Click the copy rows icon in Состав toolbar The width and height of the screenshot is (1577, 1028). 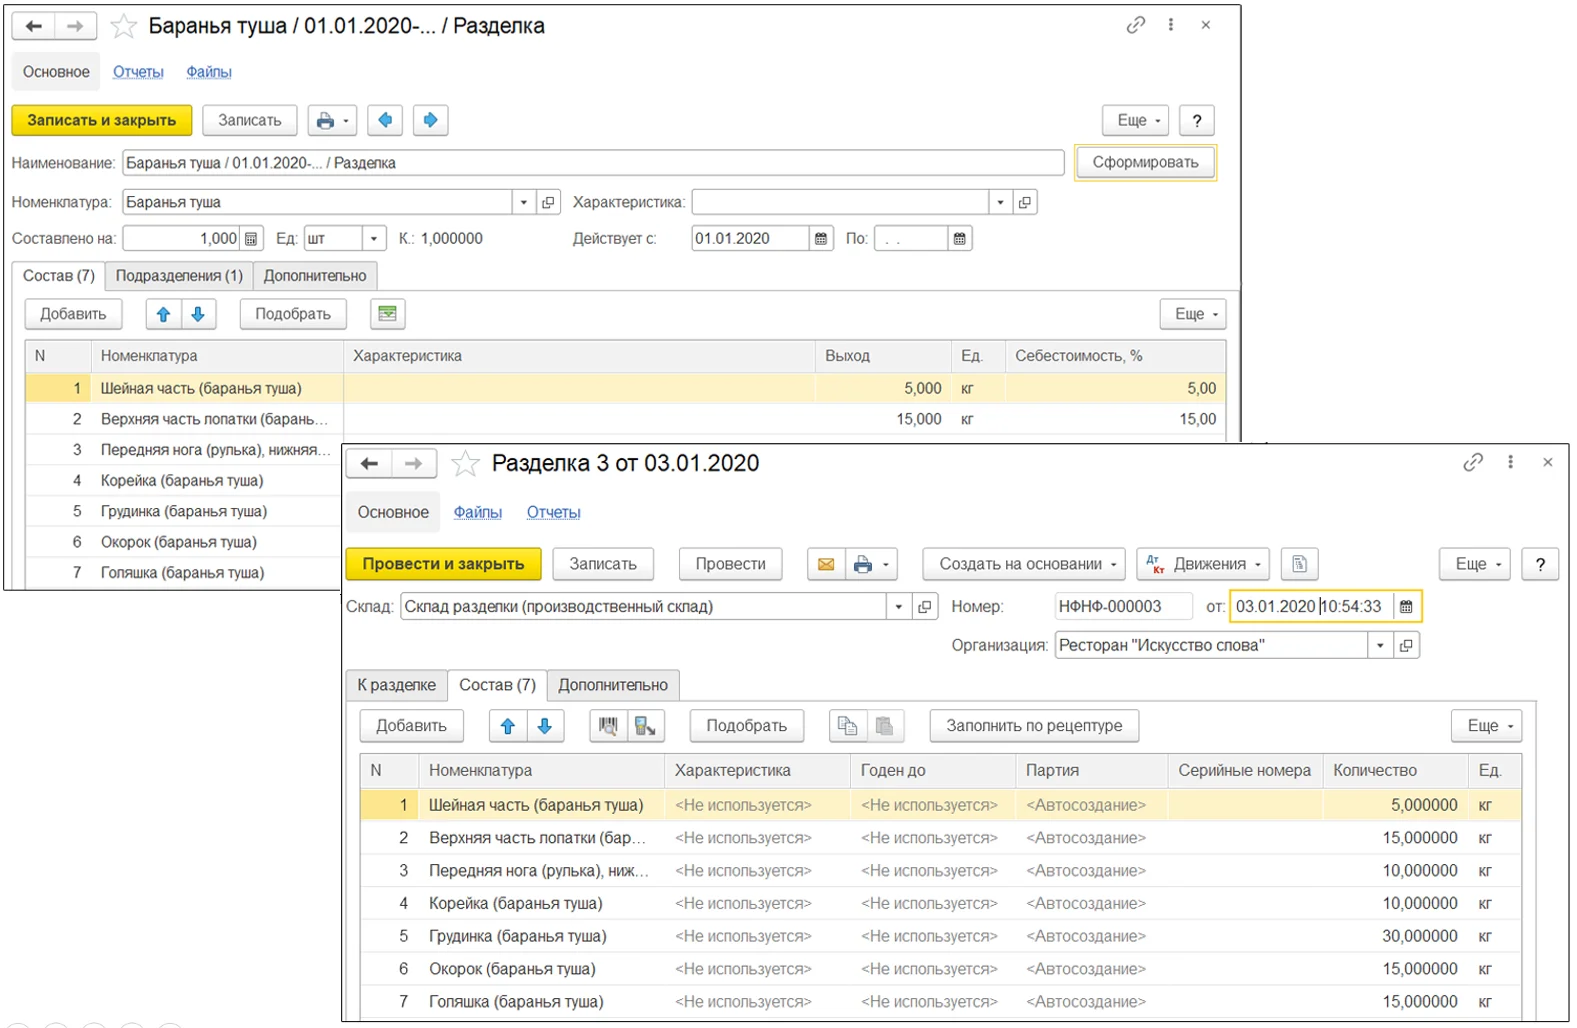tap(847, 726)
